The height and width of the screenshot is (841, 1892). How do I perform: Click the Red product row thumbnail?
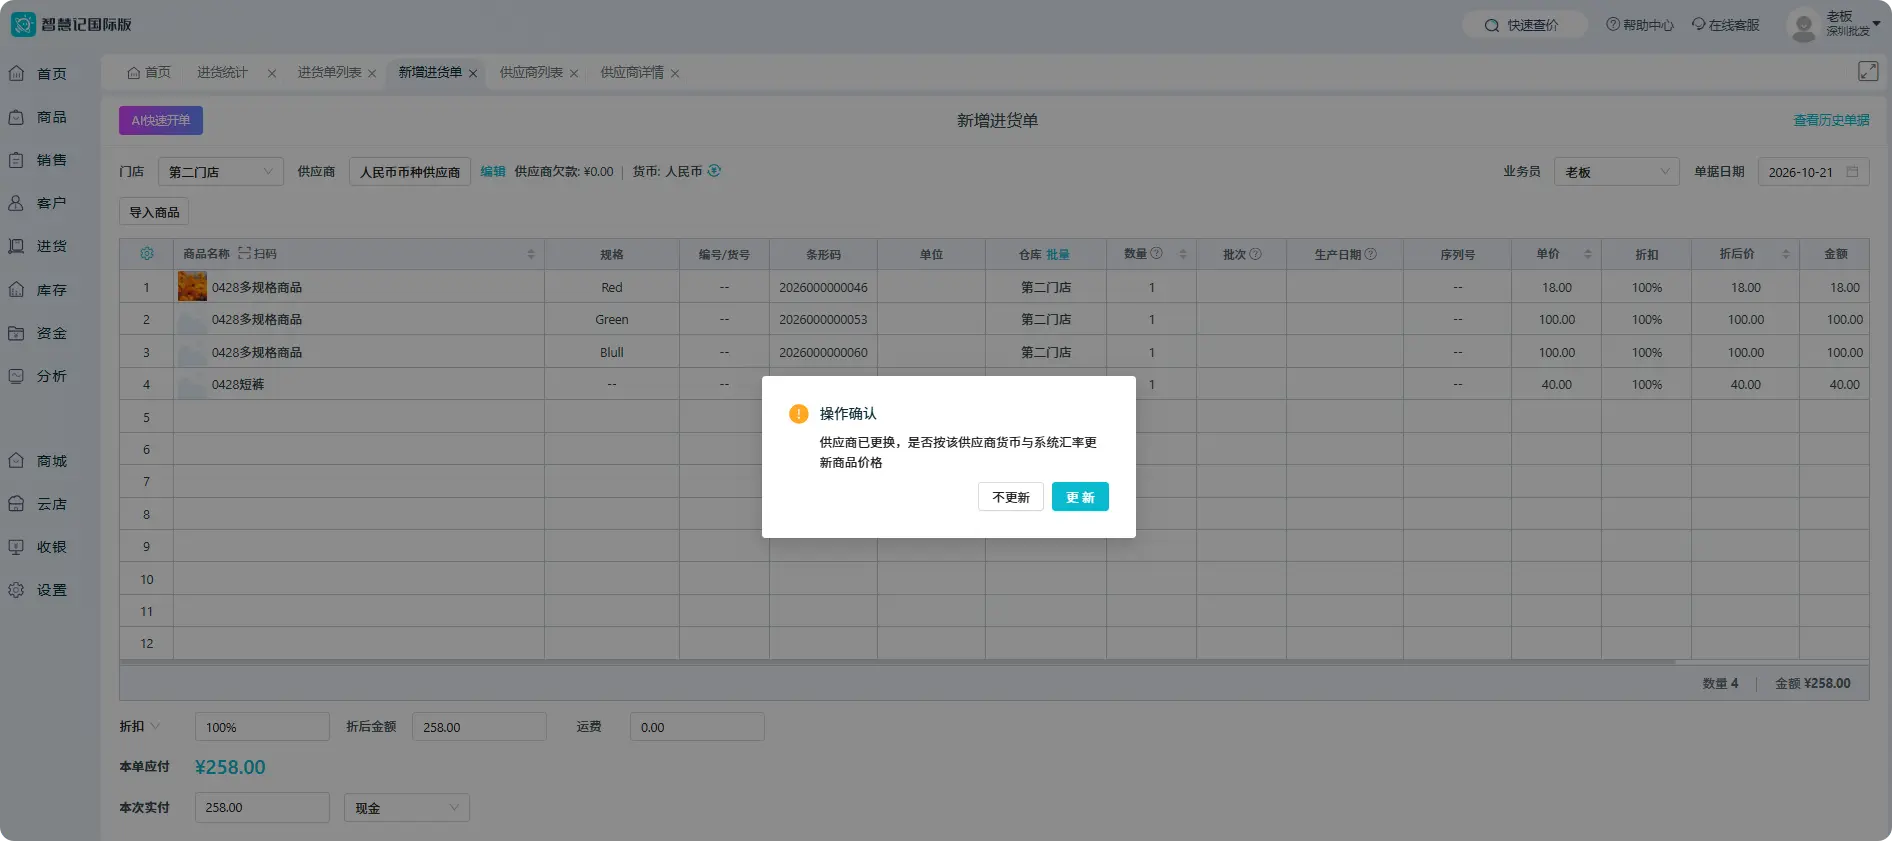(192, 286)
